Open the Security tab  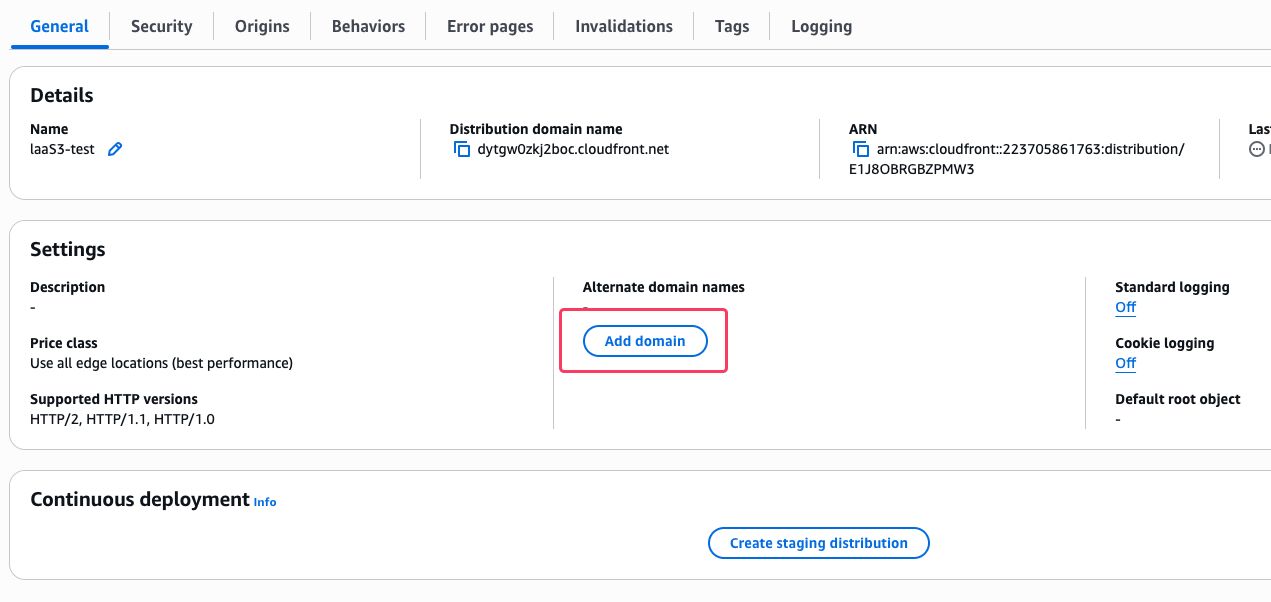click(x=161, y=26)
